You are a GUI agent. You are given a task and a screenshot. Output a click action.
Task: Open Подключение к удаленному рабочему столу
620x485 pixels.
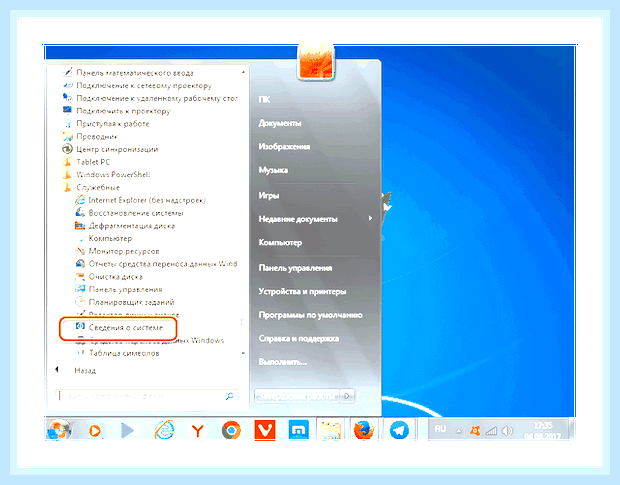tap(150, 98)
